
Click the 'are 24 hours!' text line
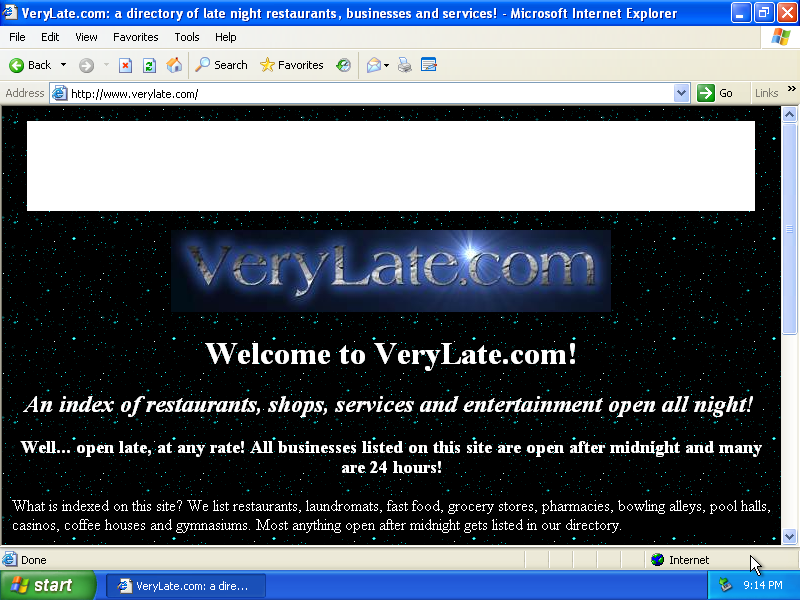[x=391, y=467]
